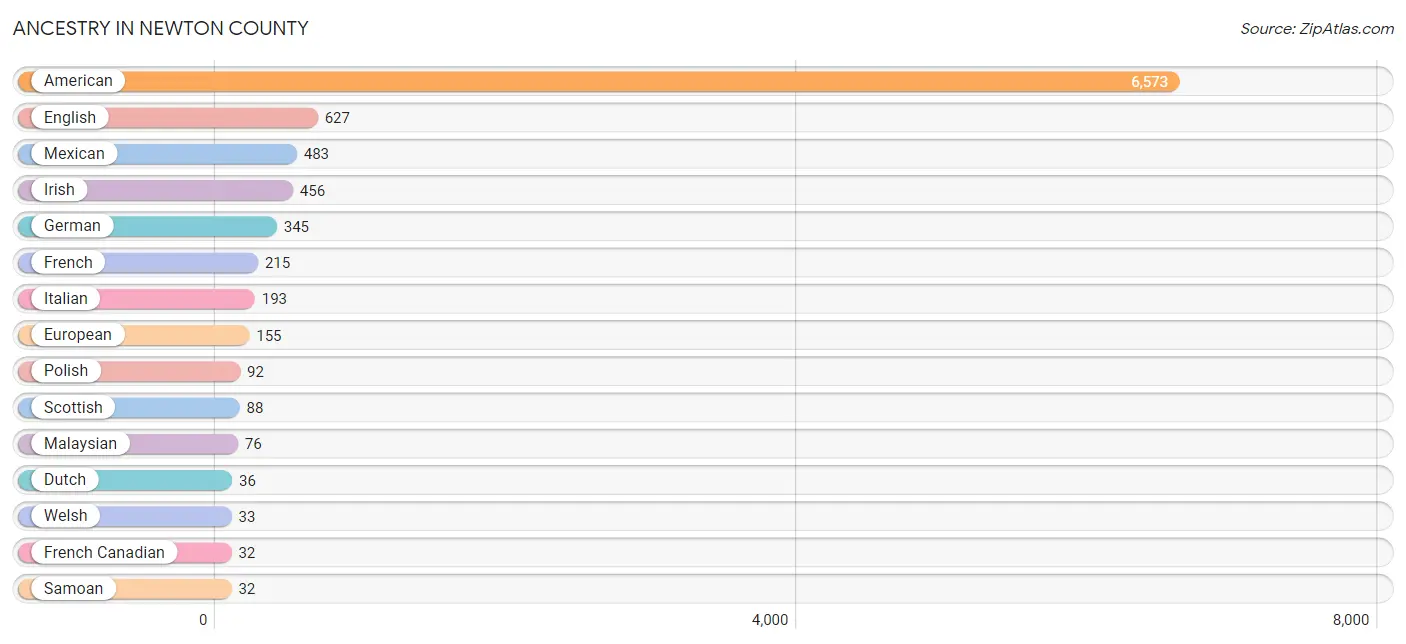Click the Italian ancestry label
Screen dimensions: 1406x644
(x=66, y=298)
